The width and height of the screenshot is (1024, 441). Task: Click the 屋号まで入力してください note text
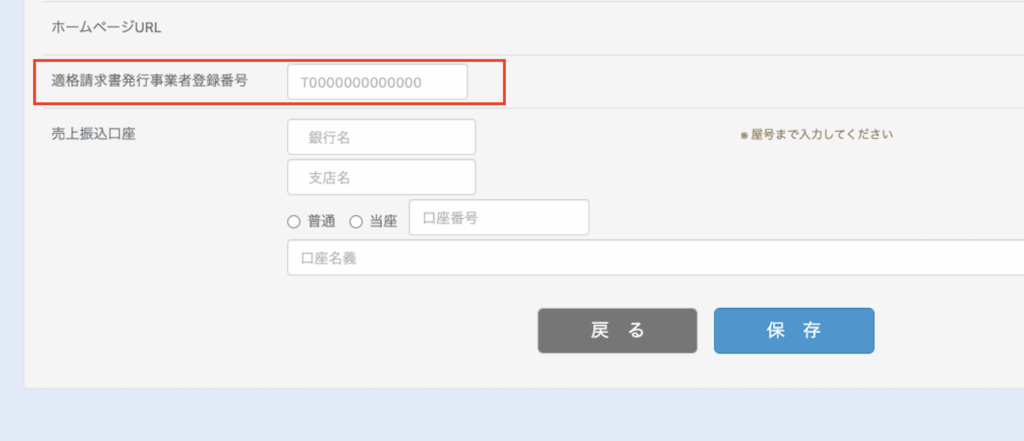(x=816, y=135)
